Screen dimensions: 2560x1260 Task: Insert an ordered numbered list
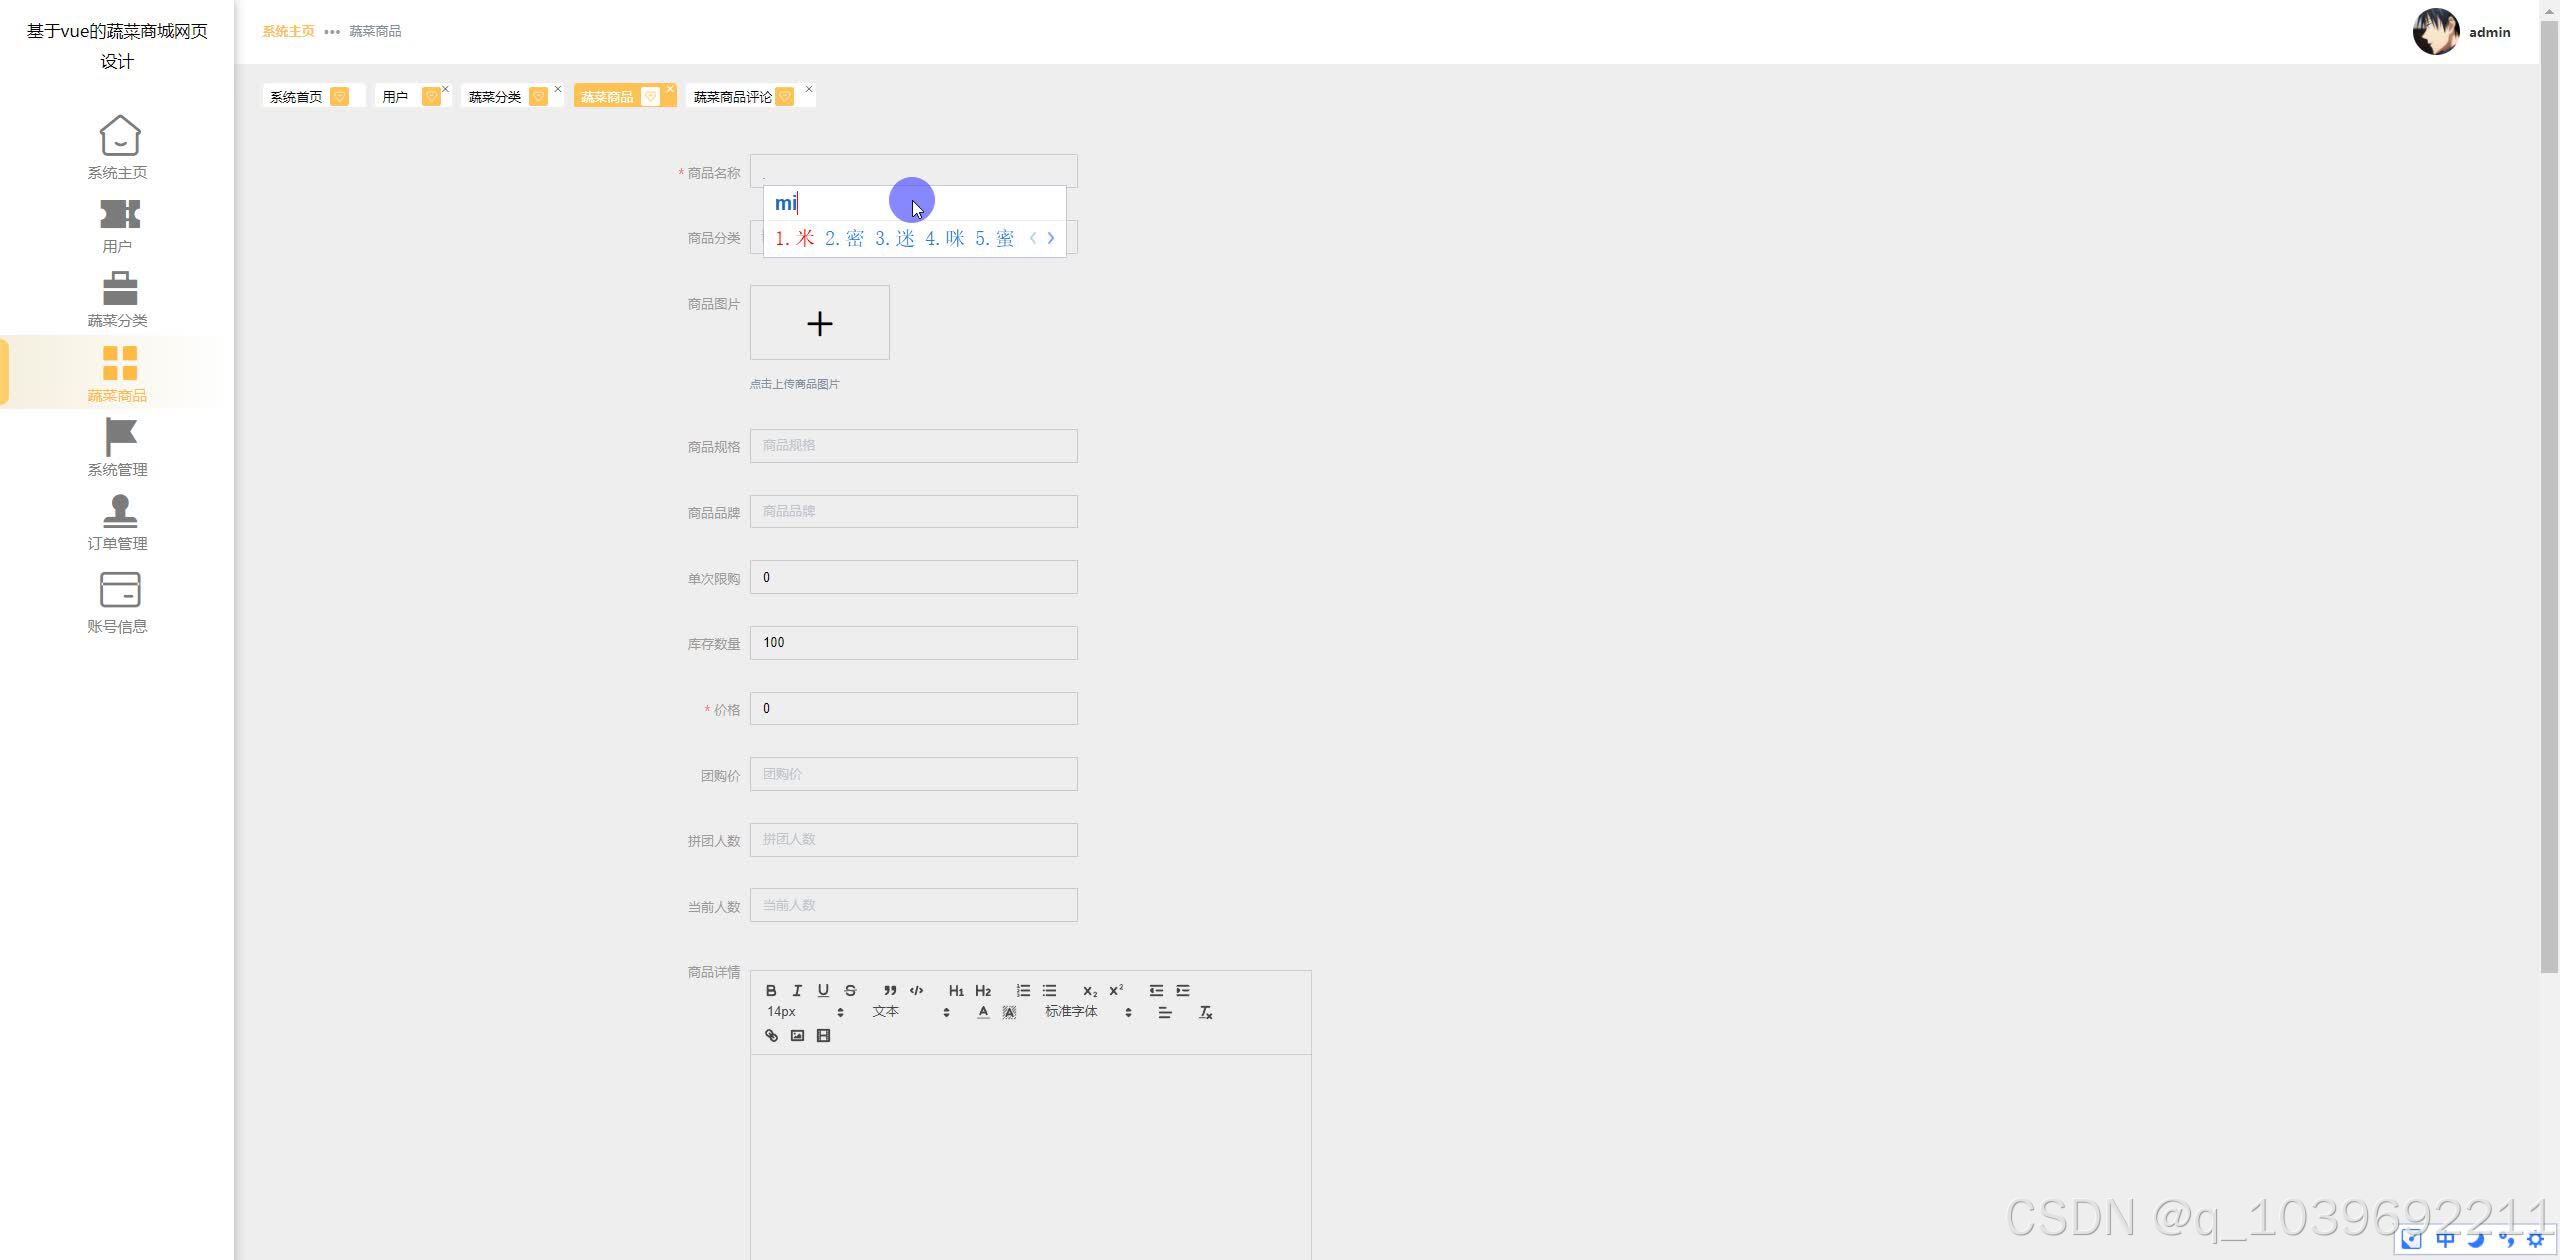click(1023, 990)
